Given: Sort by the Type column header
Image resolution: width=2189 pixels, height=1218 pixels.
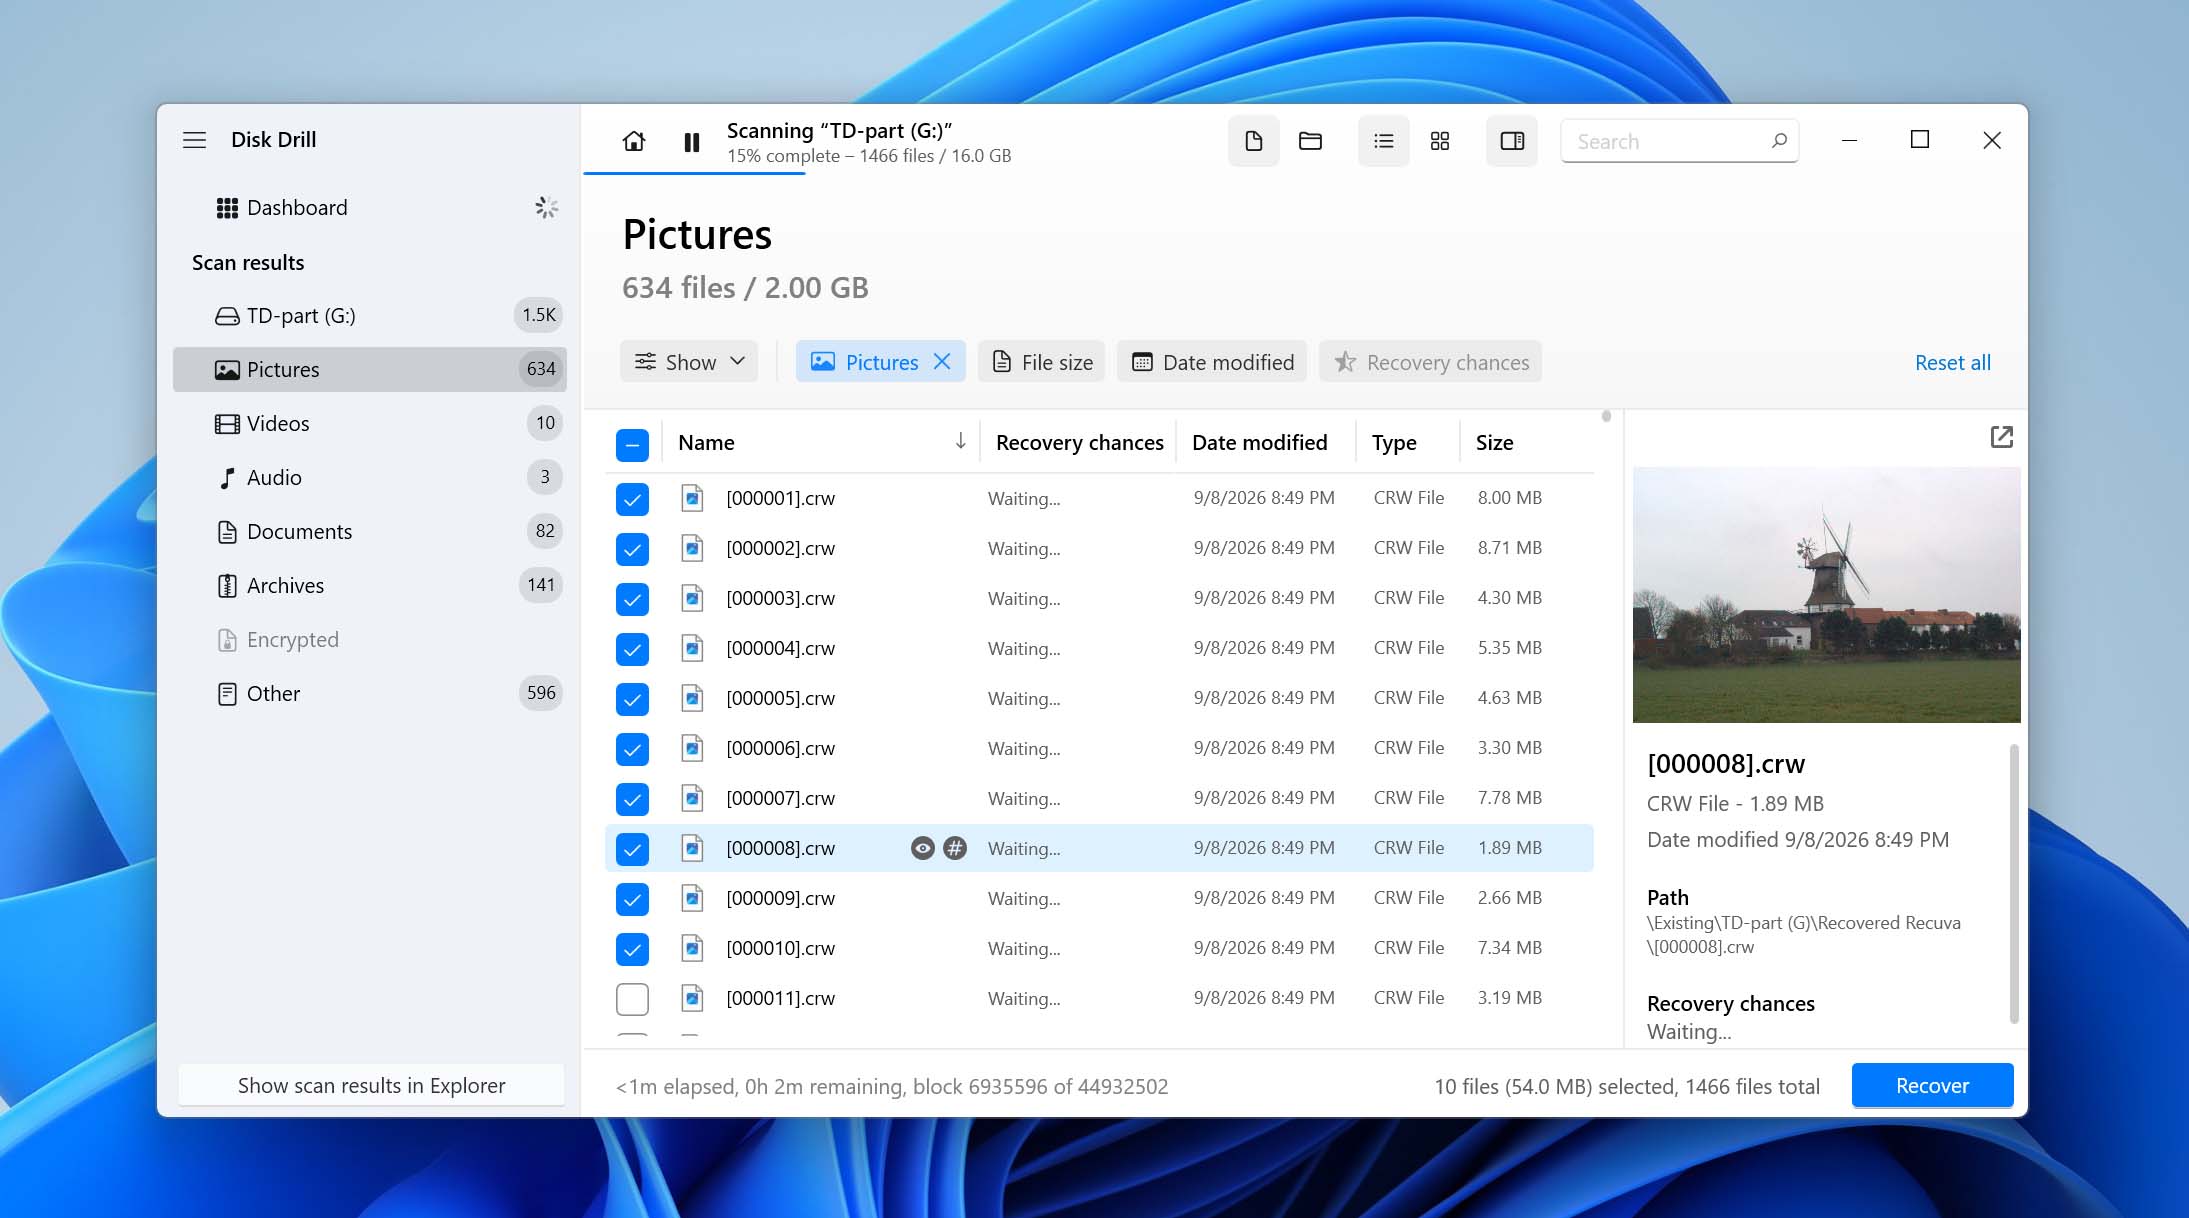Looking at the screenshot, I should (1394, 443).
